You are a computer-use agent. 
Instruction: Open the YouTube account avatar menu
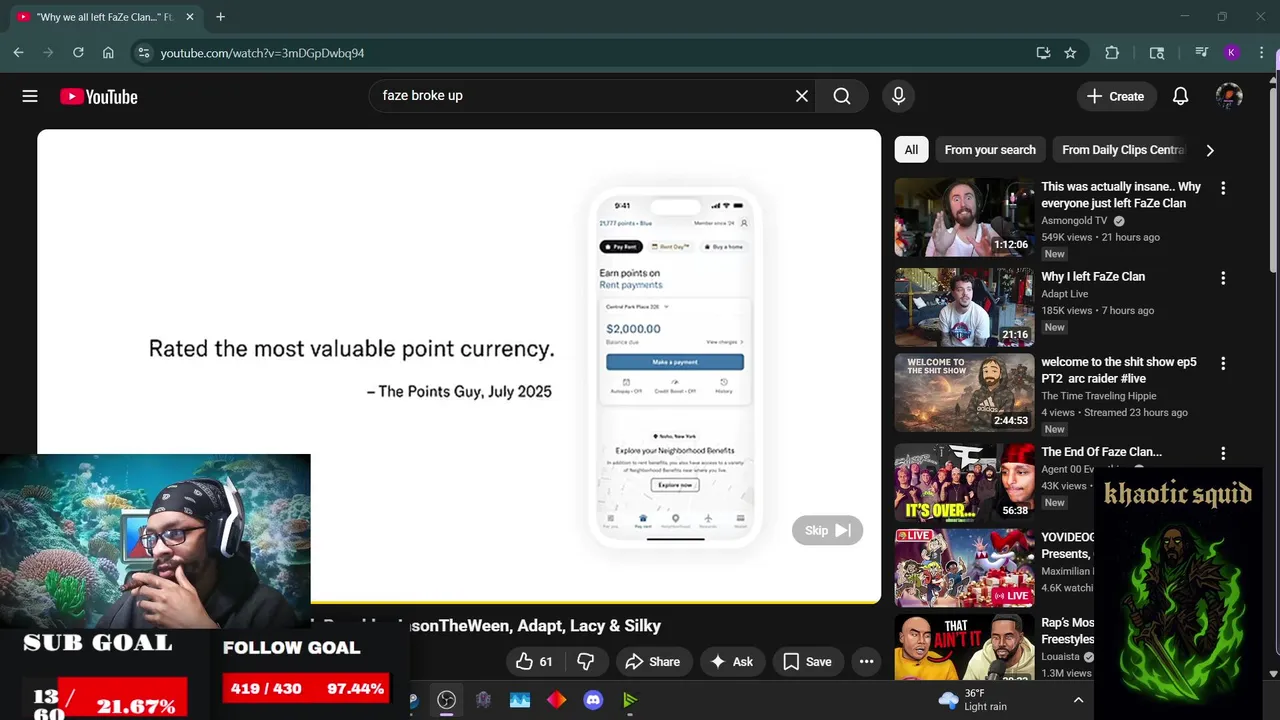[x=1229, y=96]
